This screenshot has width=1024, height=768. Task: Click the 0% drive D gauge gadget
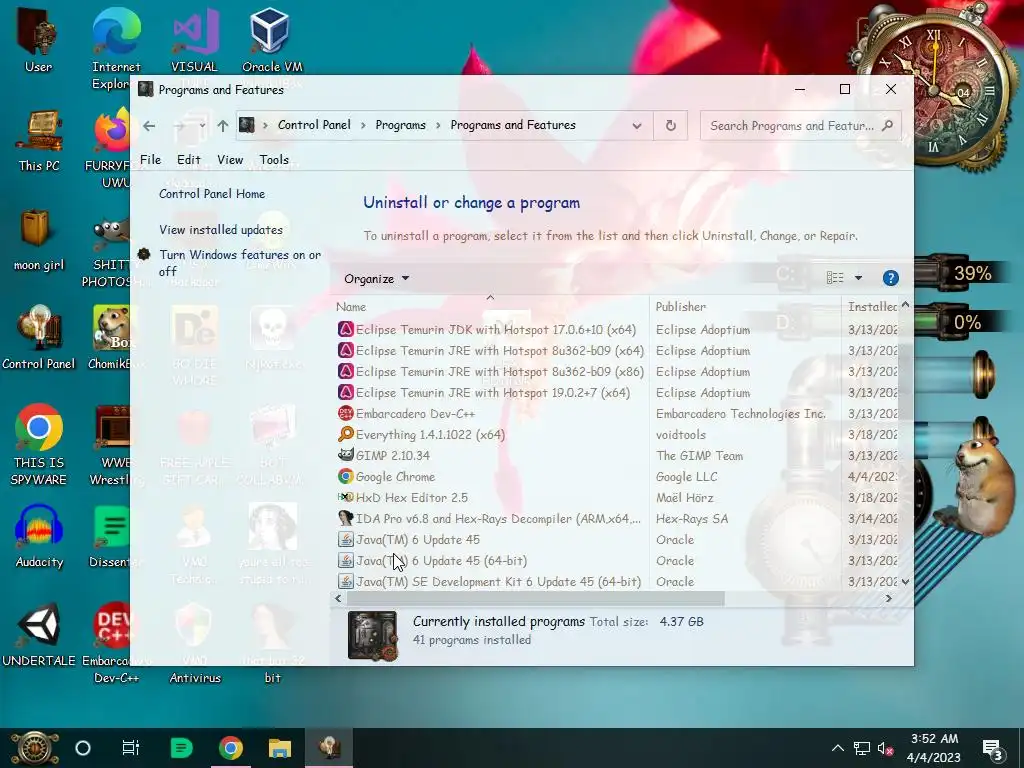coord(968,322)
